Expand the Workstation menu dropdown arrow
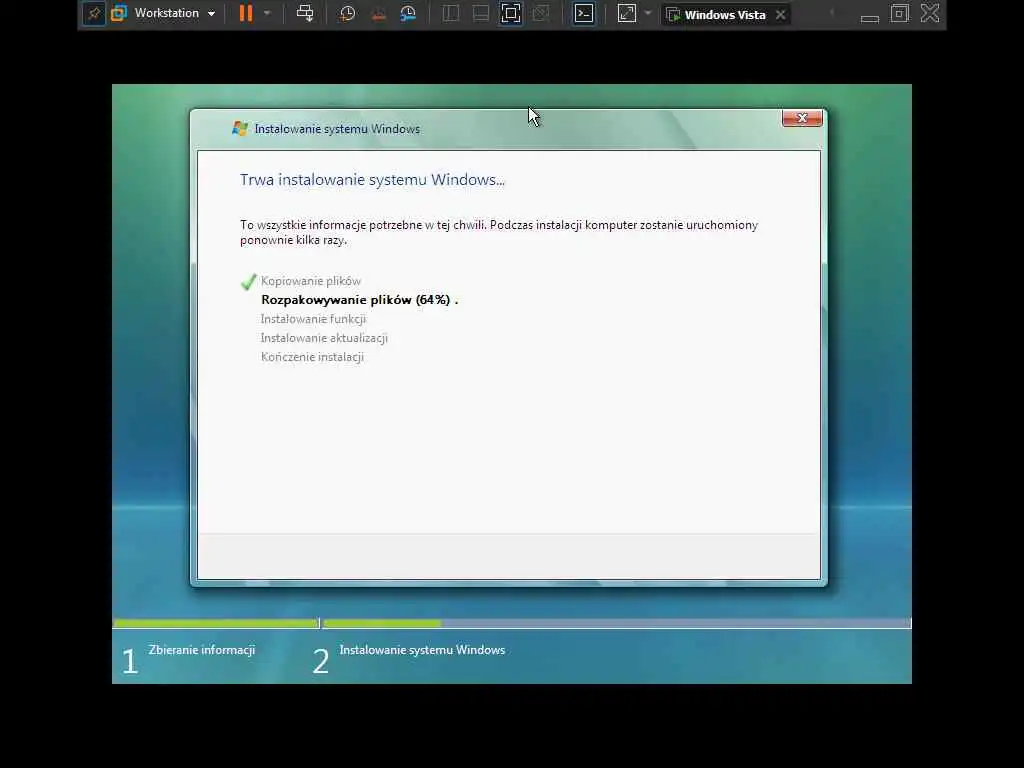Image resolution: width=1024 pixels, height=768 pixels. point(212,14)
